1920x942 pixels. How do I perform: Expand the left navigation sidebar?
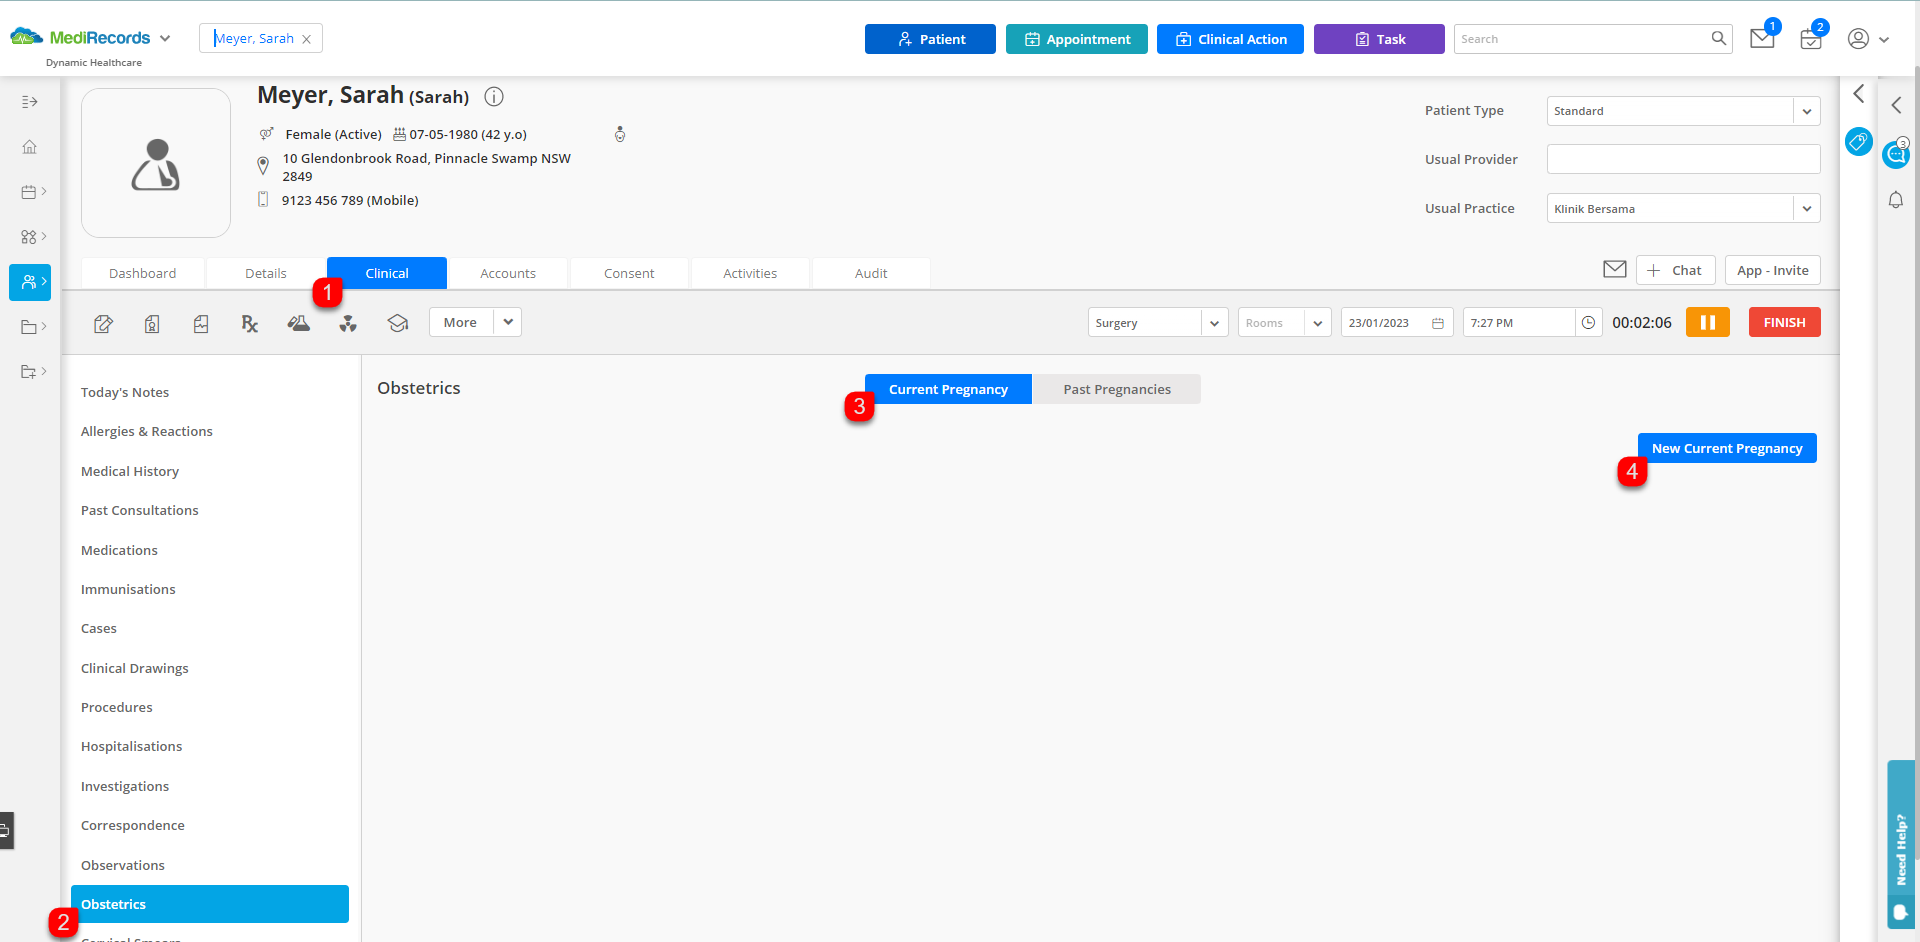coord(29,102)
